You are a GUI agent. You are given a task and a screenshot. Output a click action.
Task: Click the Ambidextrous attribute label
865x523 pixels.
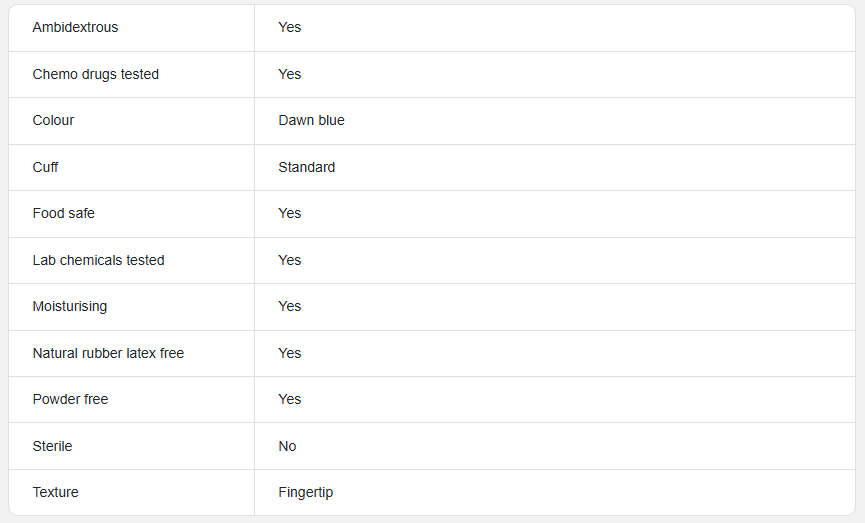coord(75,28)
